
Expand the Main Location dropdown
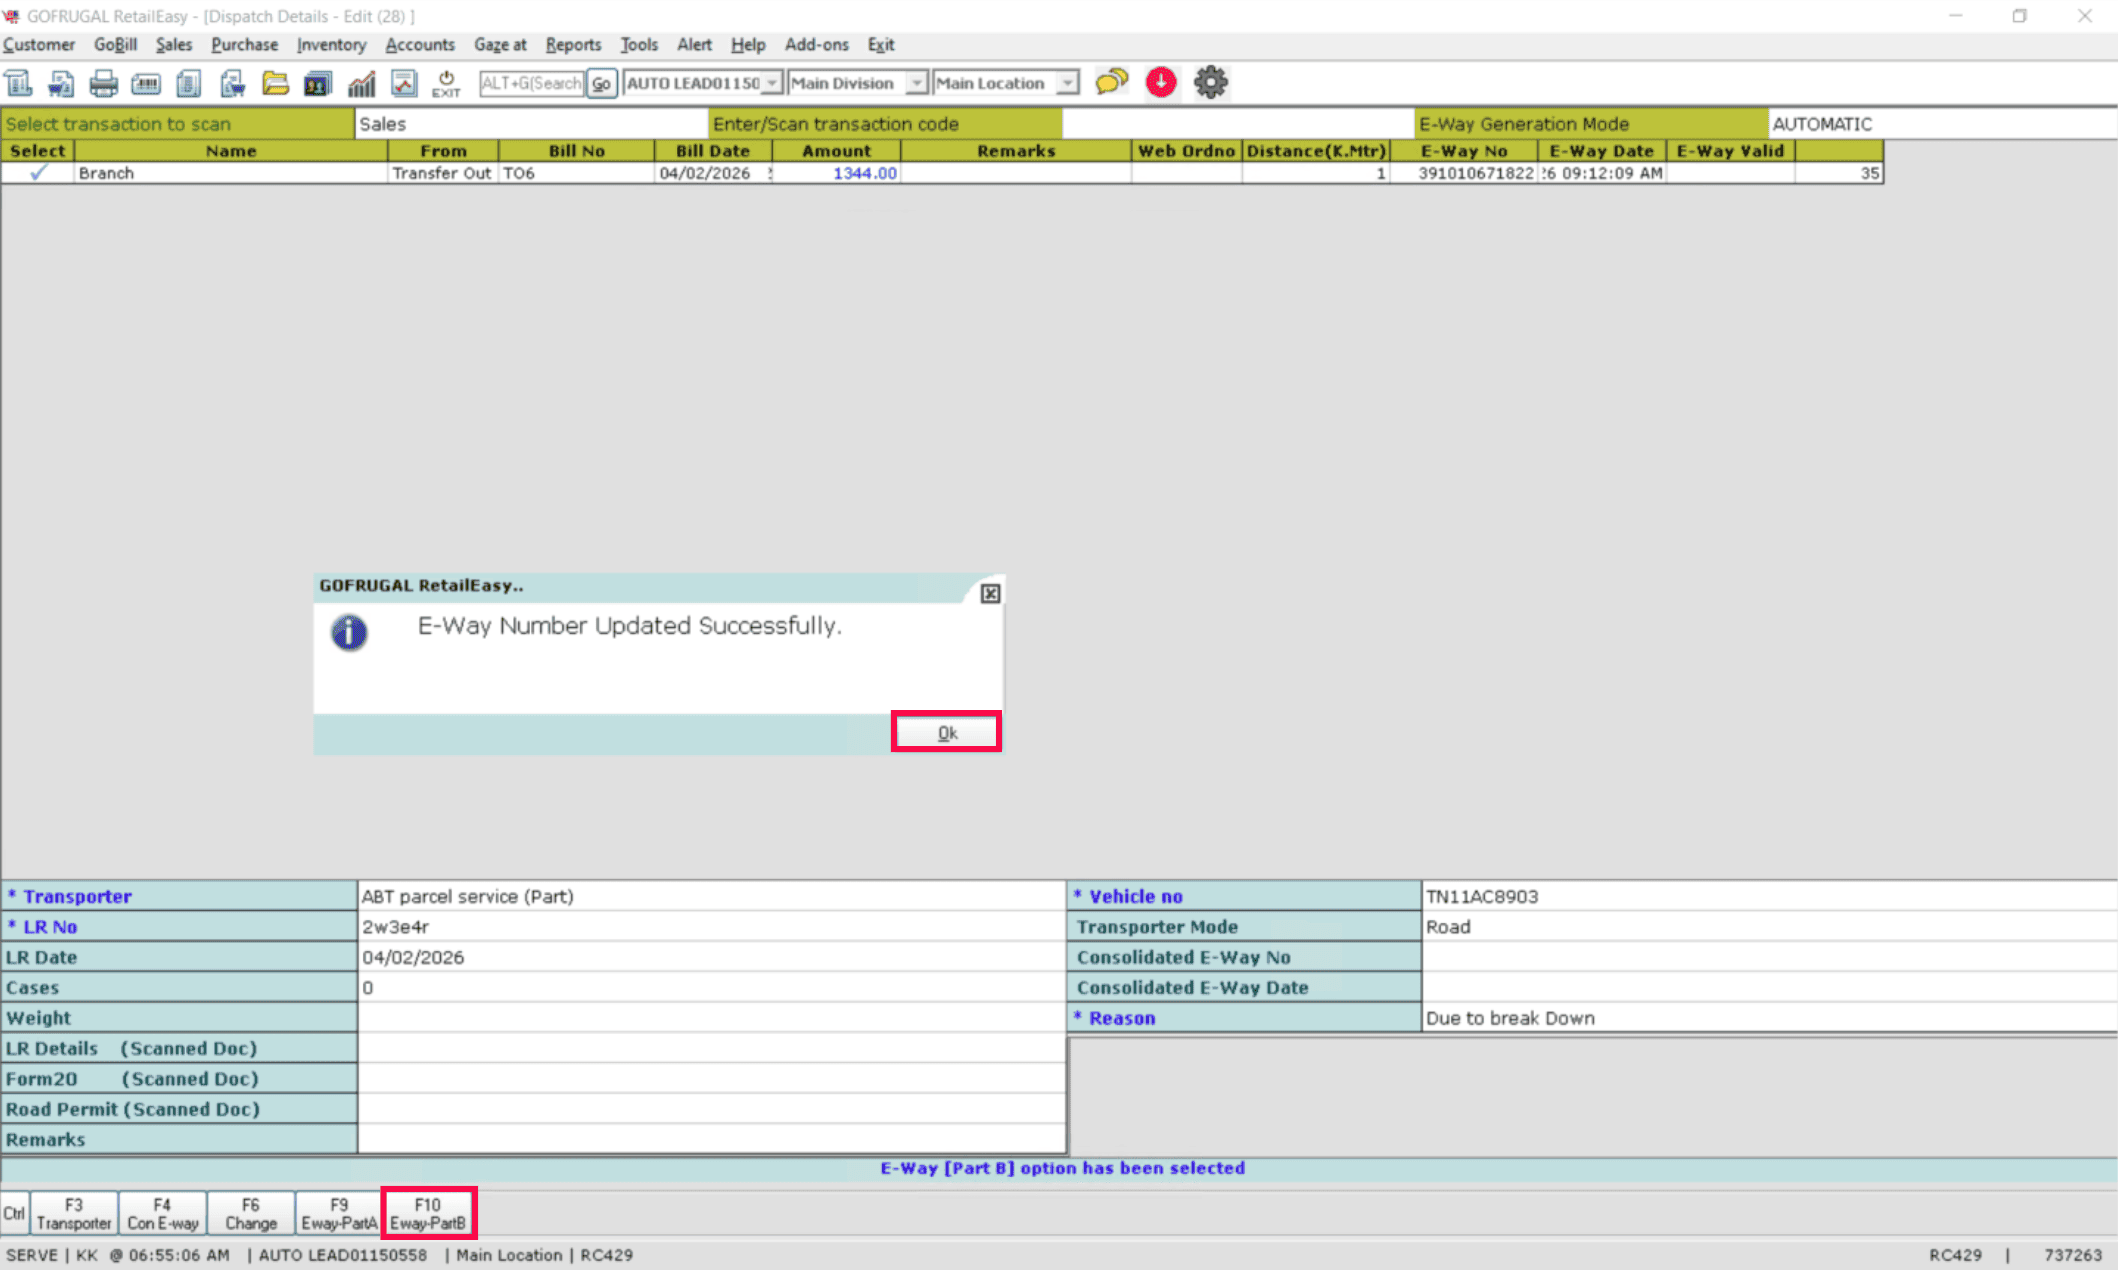pos(1068,83)
